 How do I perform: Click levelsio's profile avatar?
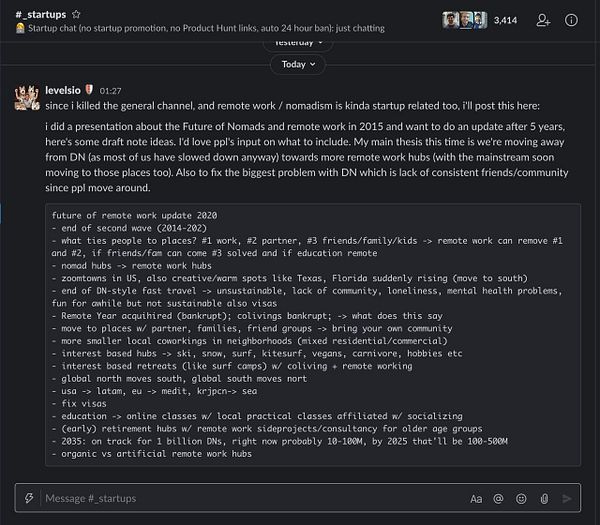click(x=26, y=97)
